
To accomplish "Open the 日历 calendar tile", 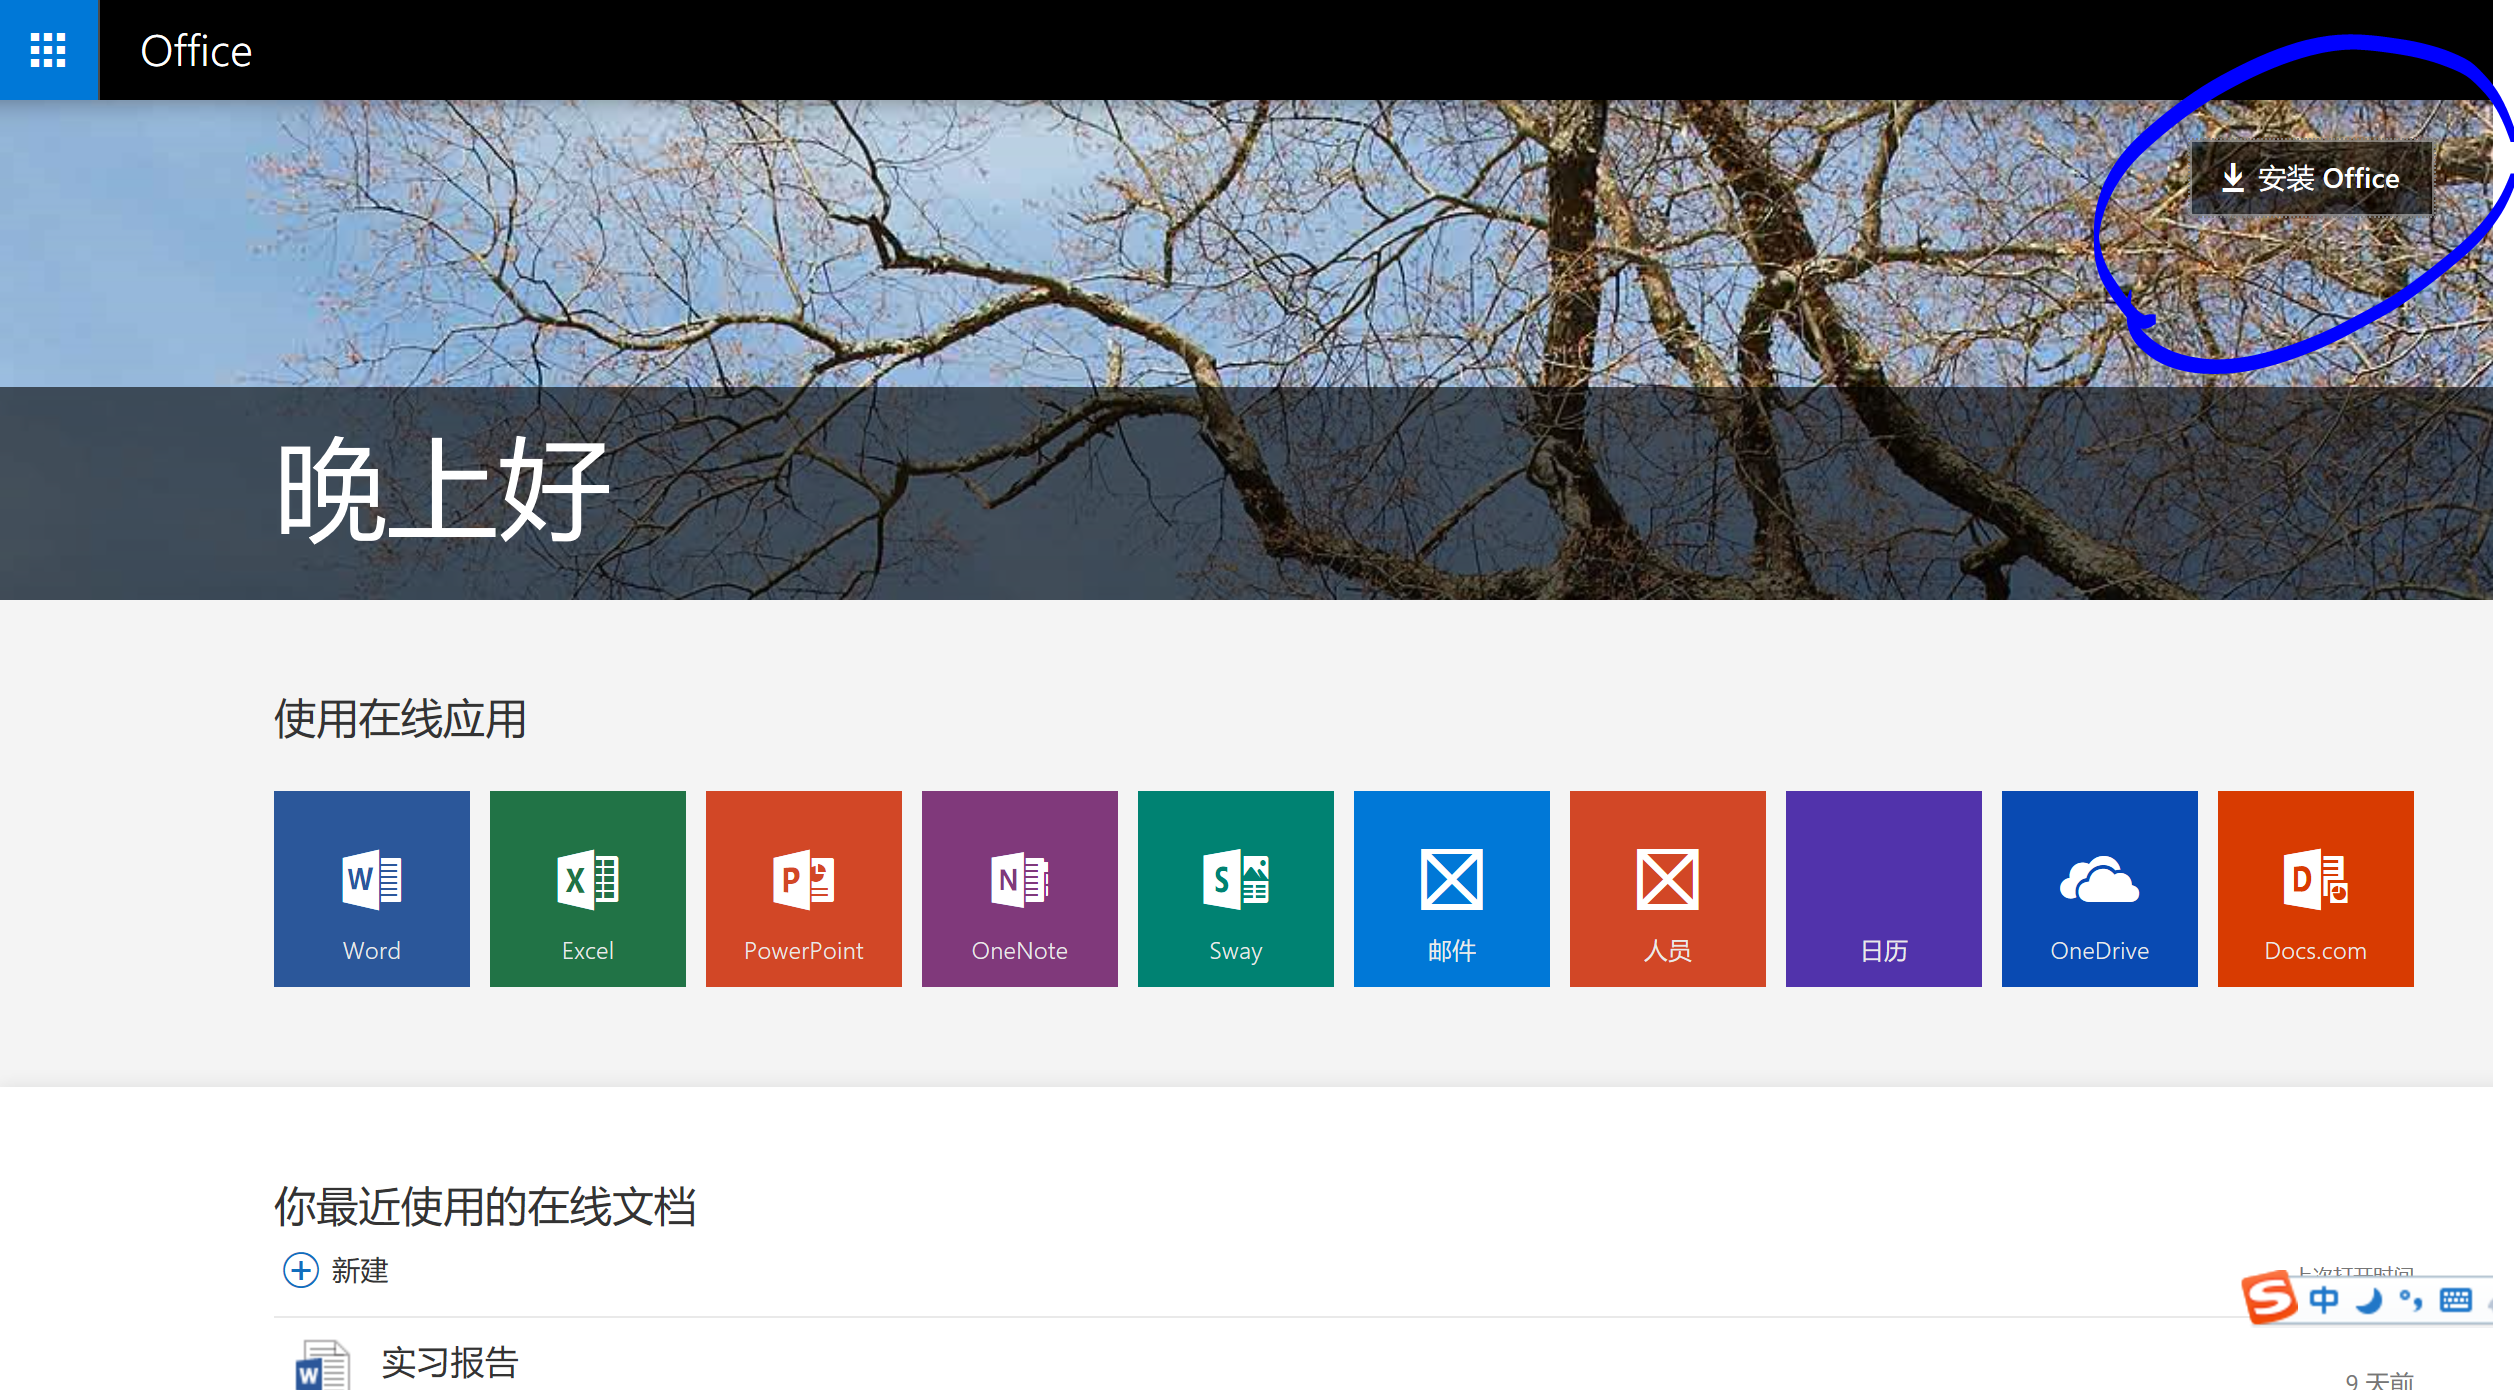I will (x=1883, y=888).
